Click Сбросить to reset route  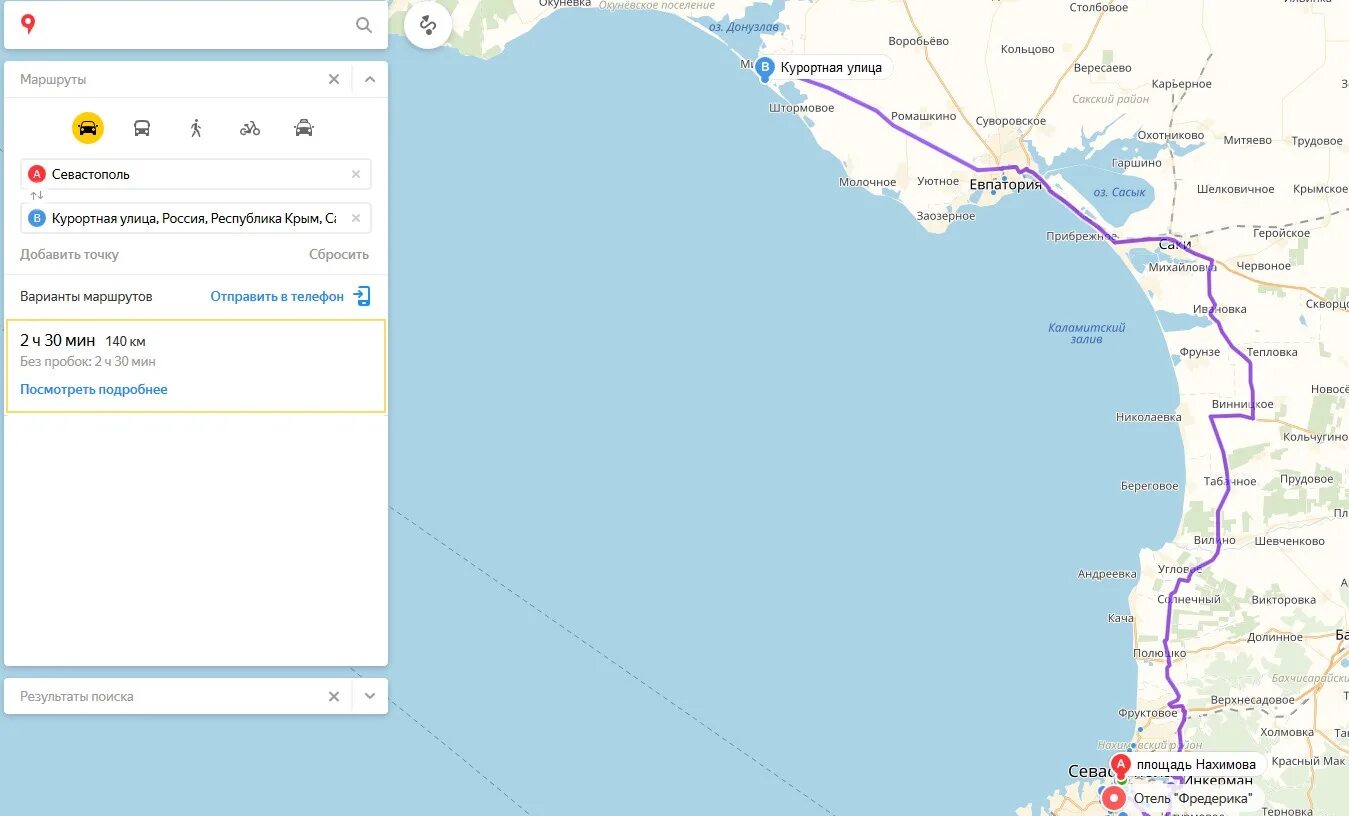pyautogui.click(x=339, y=254)
